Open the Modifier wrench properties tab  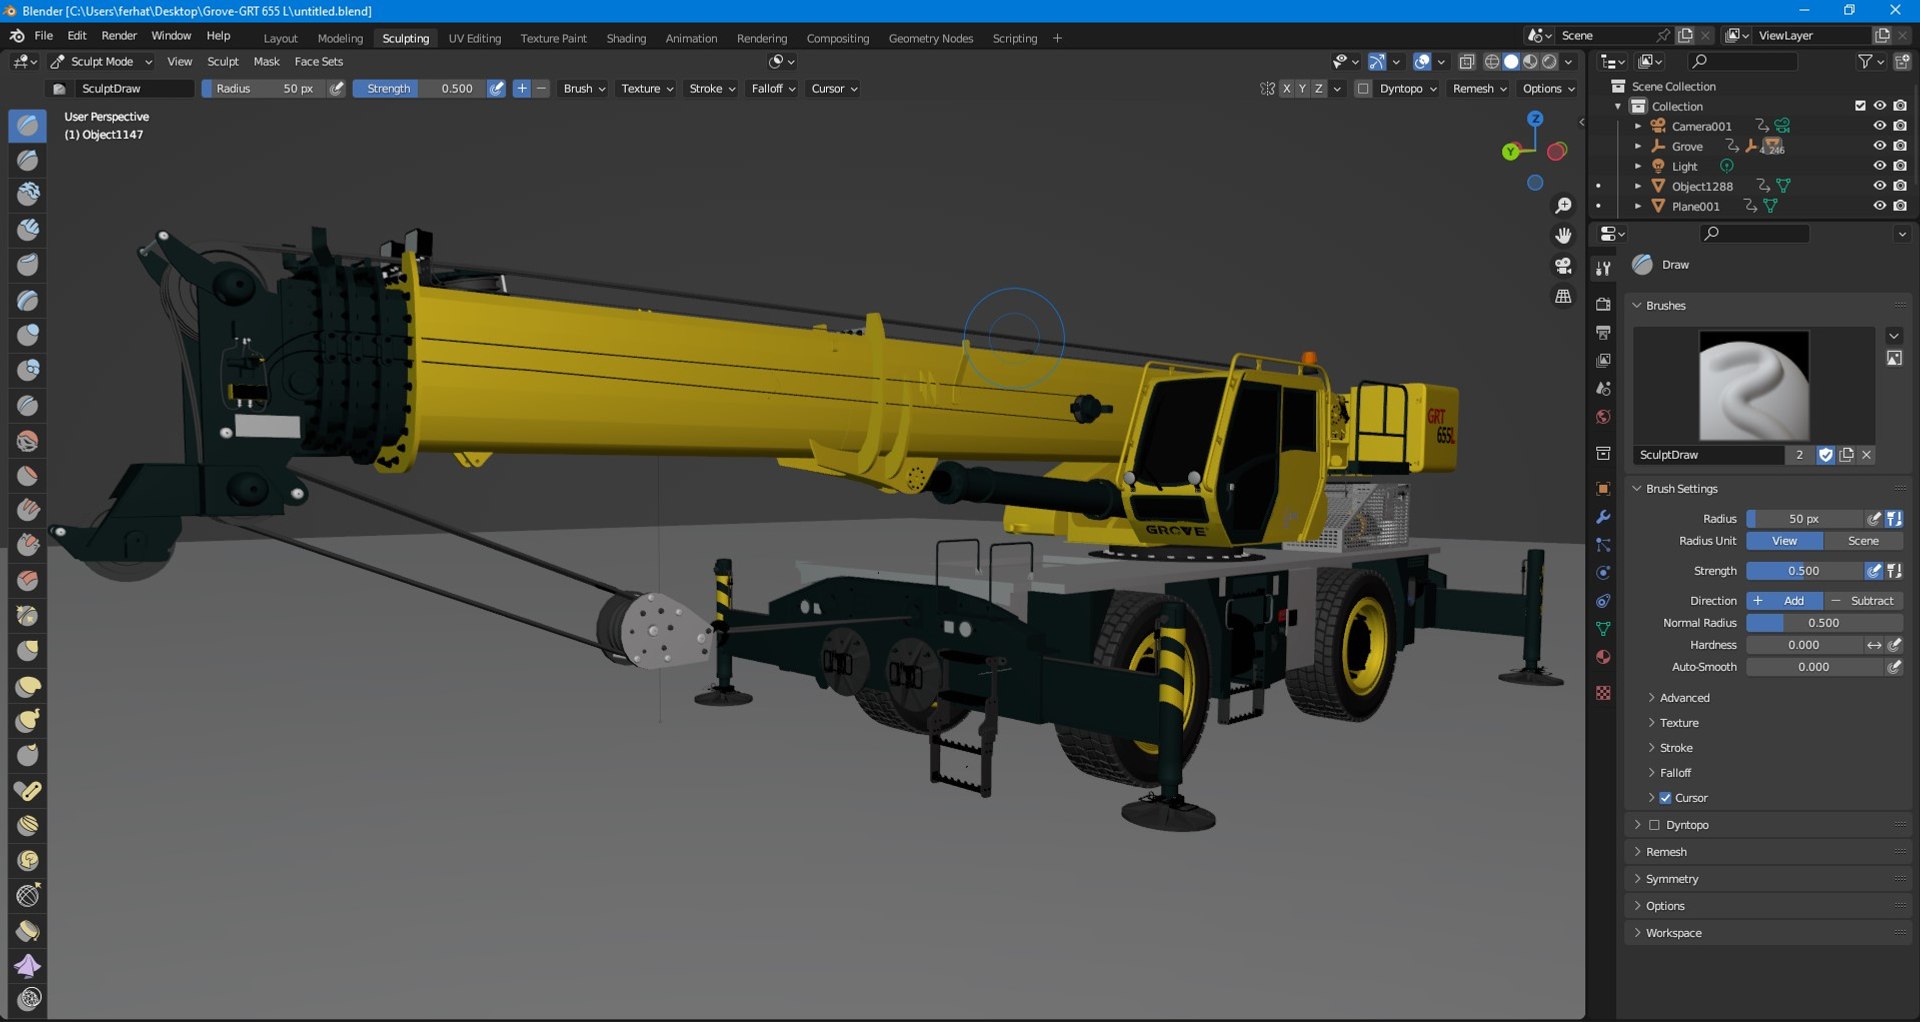(x=1603, y=517)
